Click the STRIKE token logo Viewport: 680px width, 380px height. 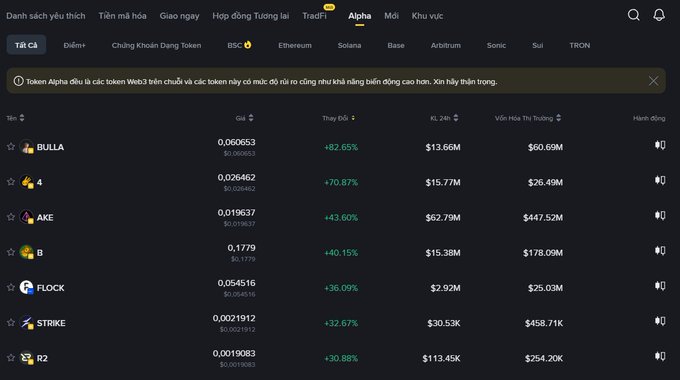click(x=26, y=323)
